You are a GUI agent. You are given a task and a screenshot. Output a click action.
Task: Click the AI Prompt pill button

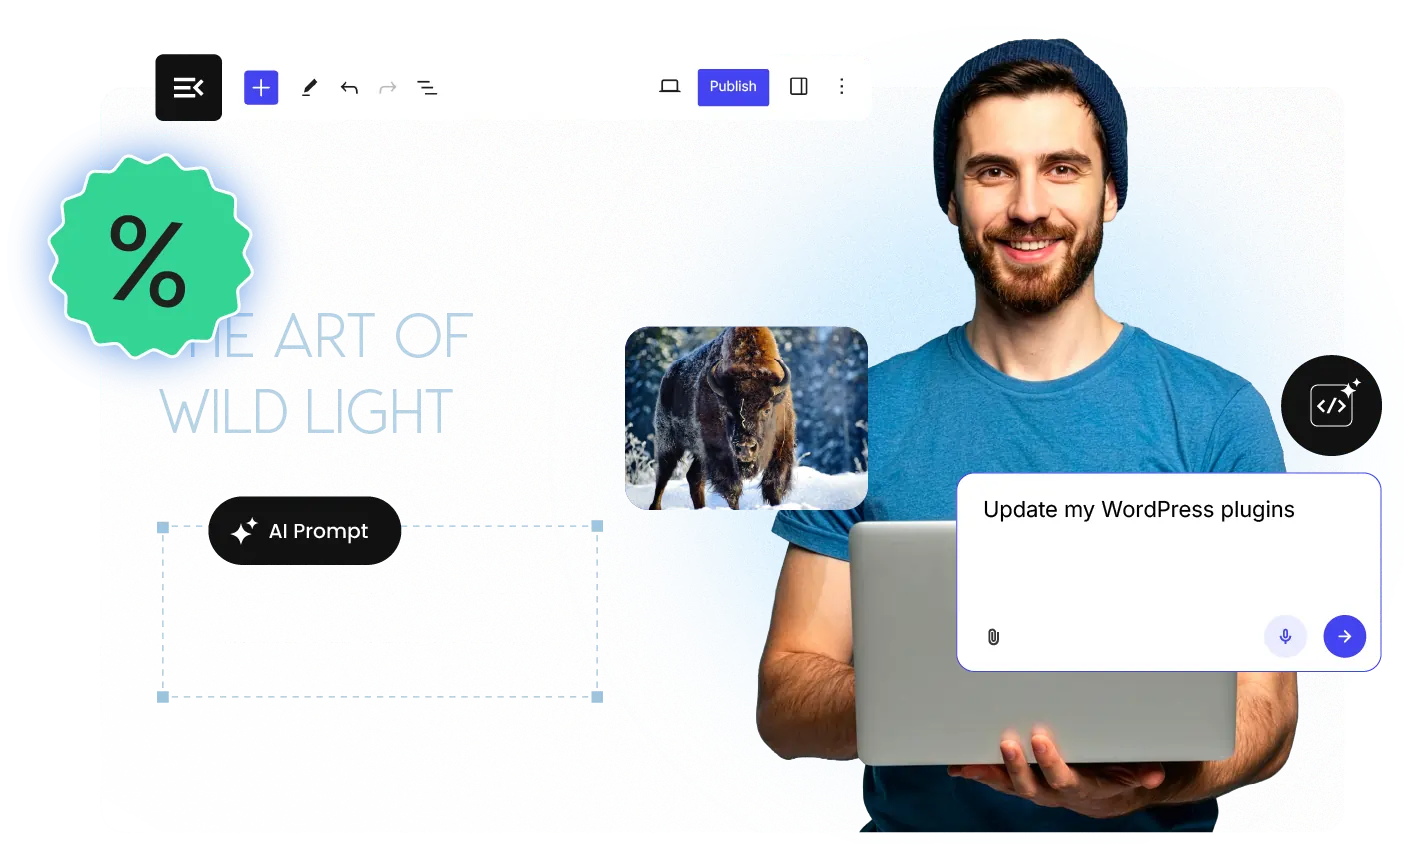pyautogui.click(x=304, y=531)
